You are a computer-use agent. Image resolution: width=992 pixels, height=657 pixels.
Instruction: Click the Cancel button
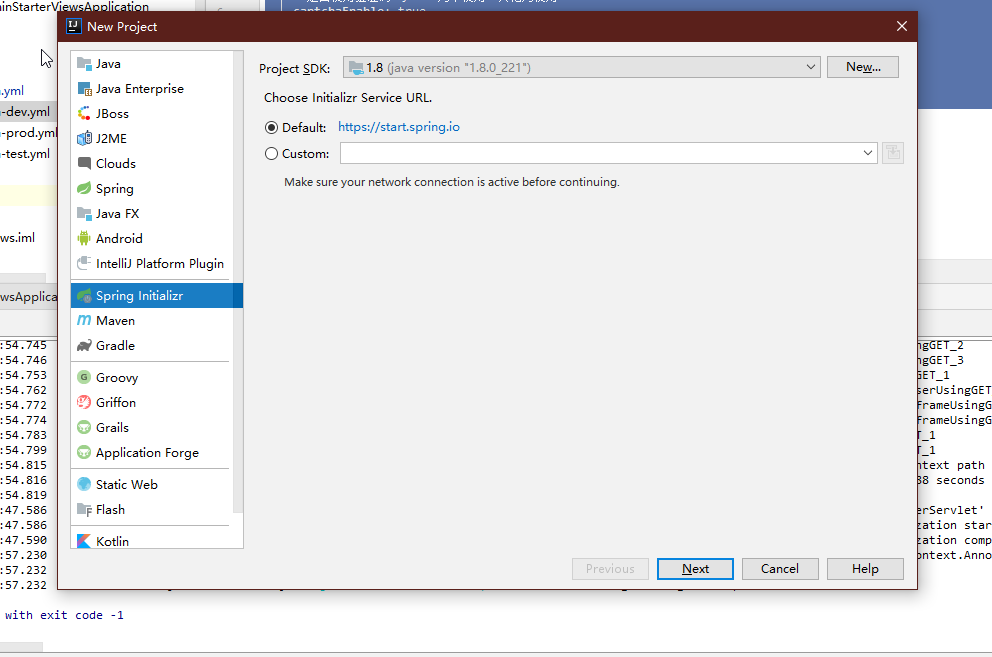pos(780,569)
